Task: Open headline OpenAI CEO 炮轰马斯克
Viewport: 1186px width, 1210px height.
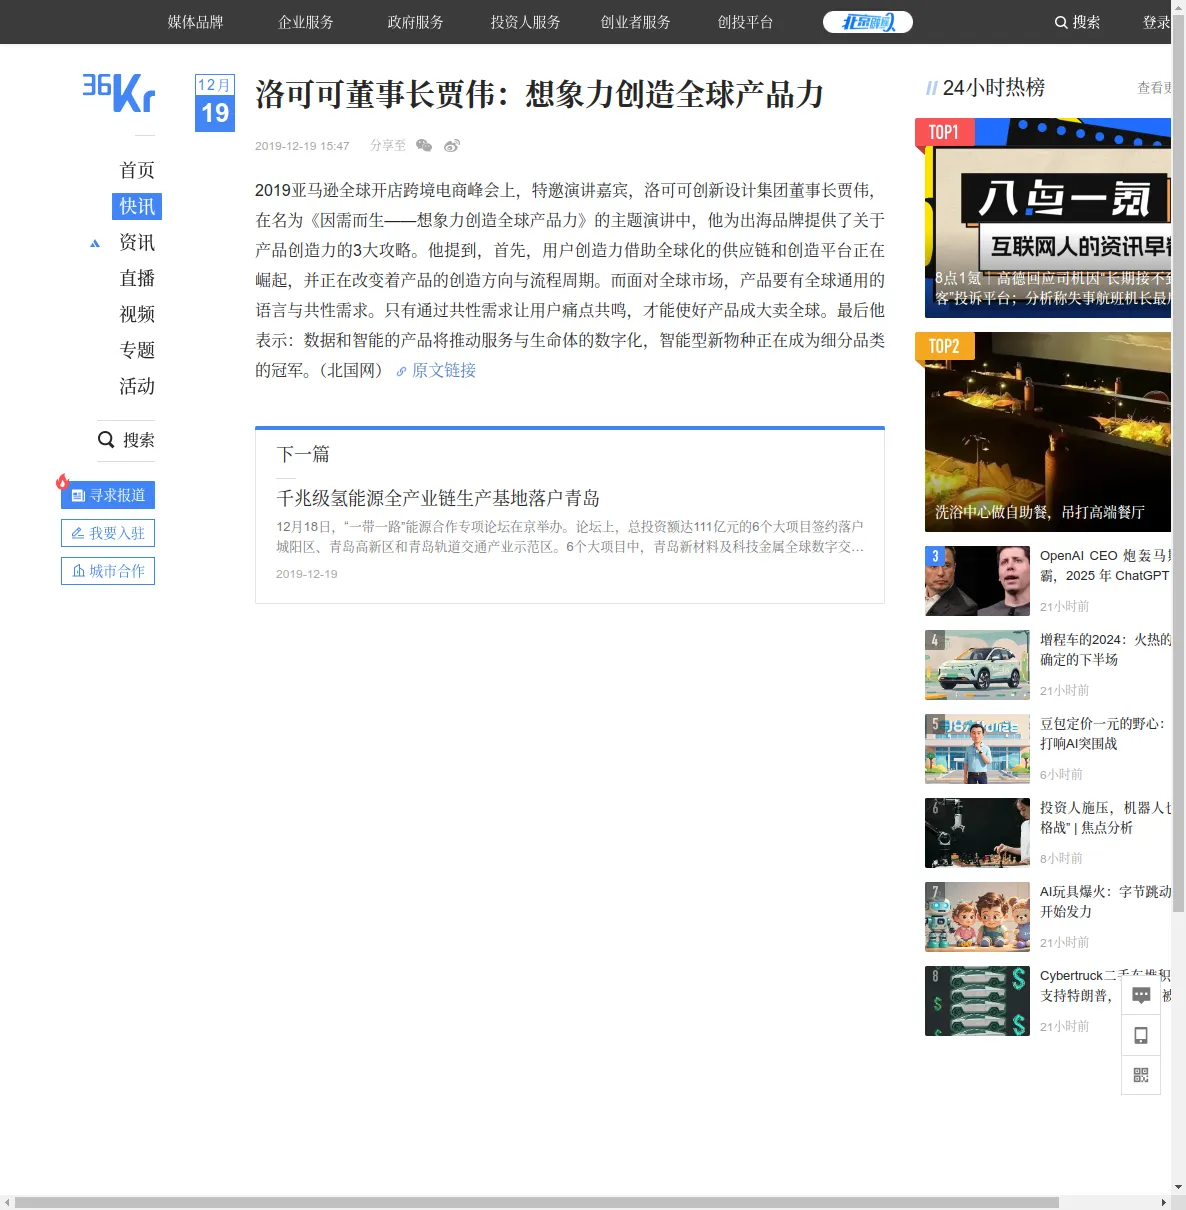Action: tap(1105, 566)
